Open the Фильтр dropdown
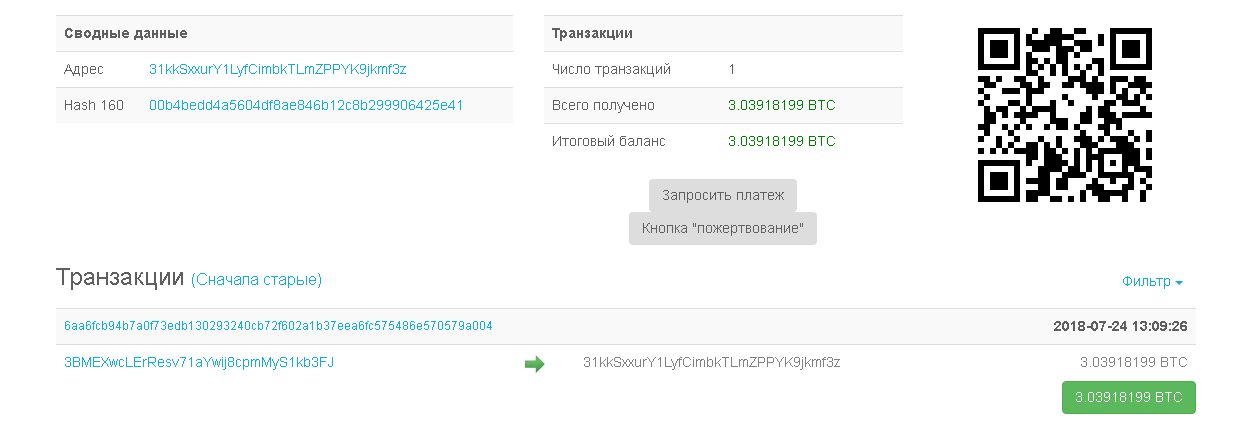Screen dimensions: 1246x428 pyautogui.click(x=1152, y=282)
